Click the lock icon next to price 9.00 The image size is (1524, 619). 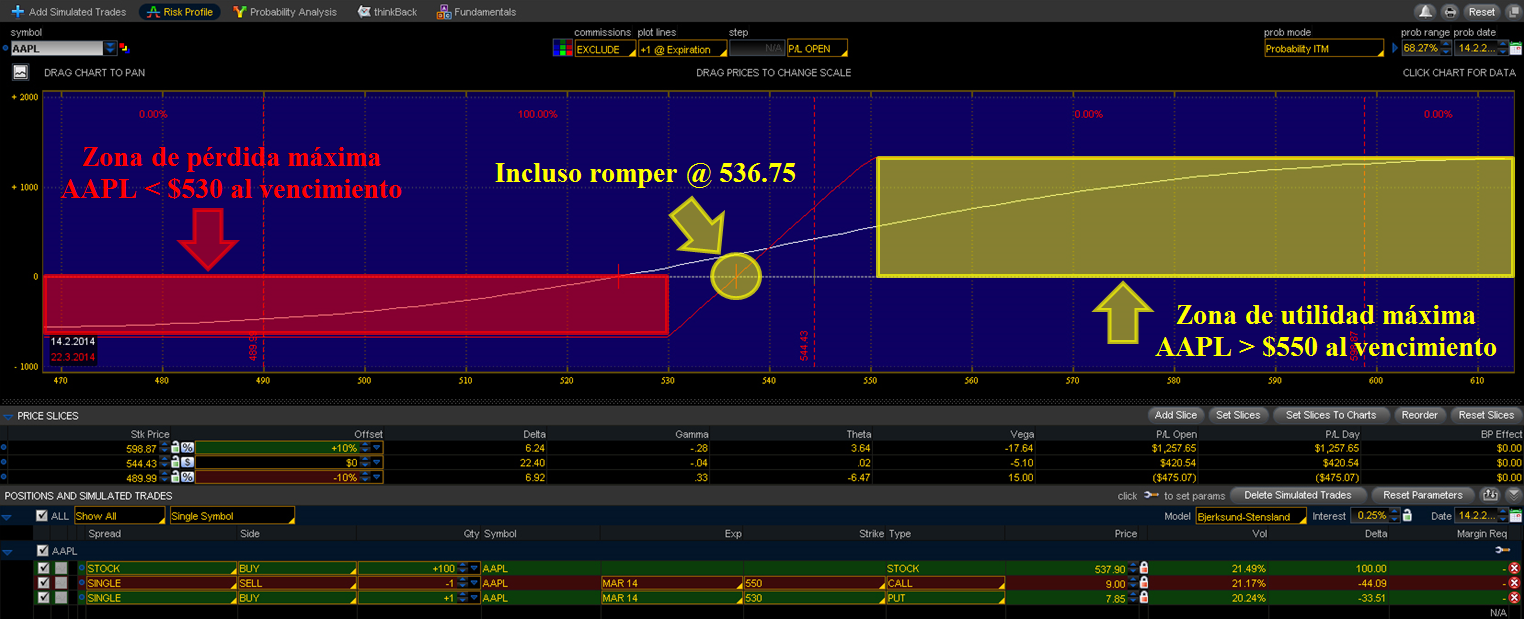1144,583
